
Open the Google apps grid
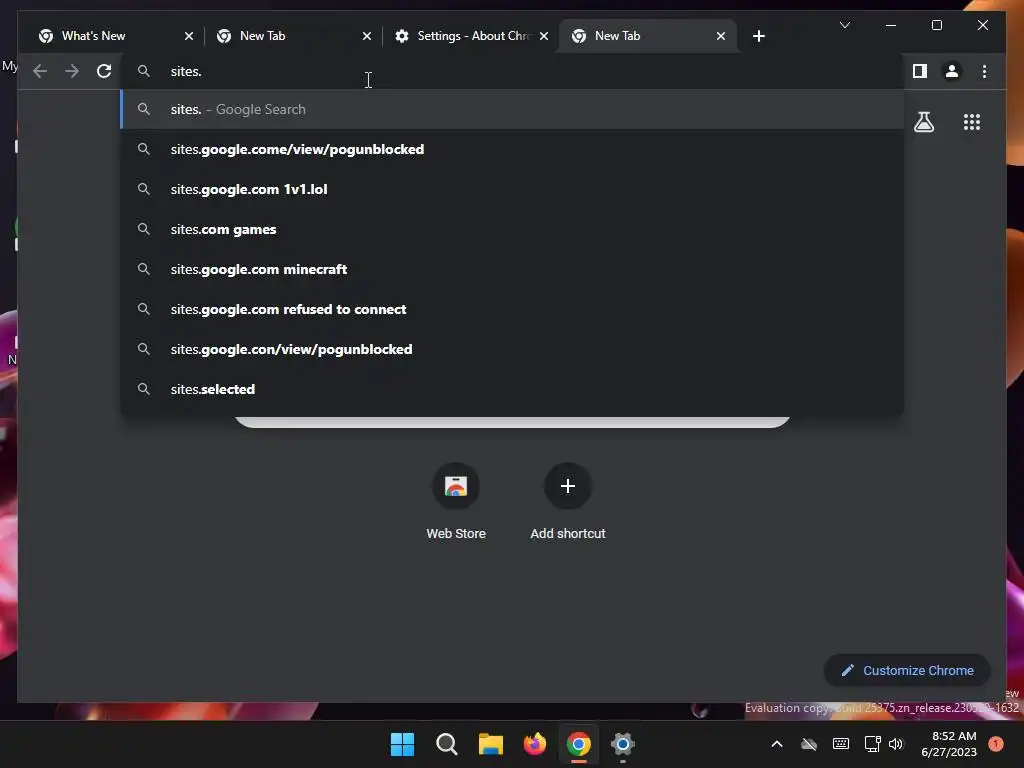(972, 122)
